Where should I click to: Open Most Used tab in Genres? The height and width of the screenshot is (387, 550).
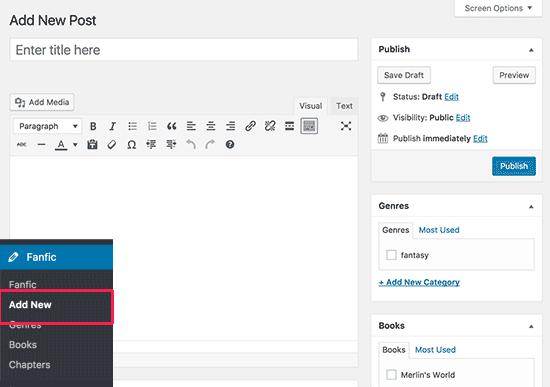click(x=439, y=230)
